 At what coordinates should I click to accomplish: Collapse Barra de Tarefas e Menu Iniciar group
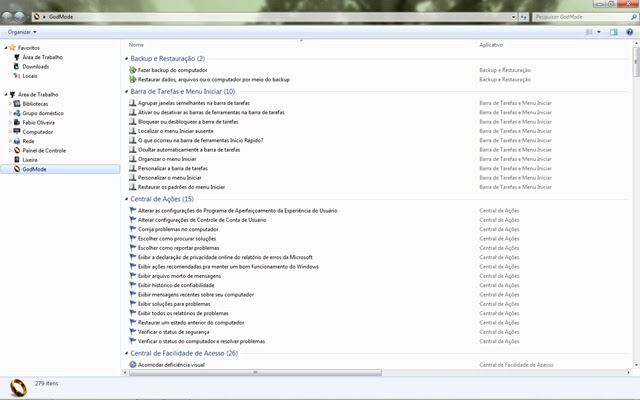(x=127, y=91)
